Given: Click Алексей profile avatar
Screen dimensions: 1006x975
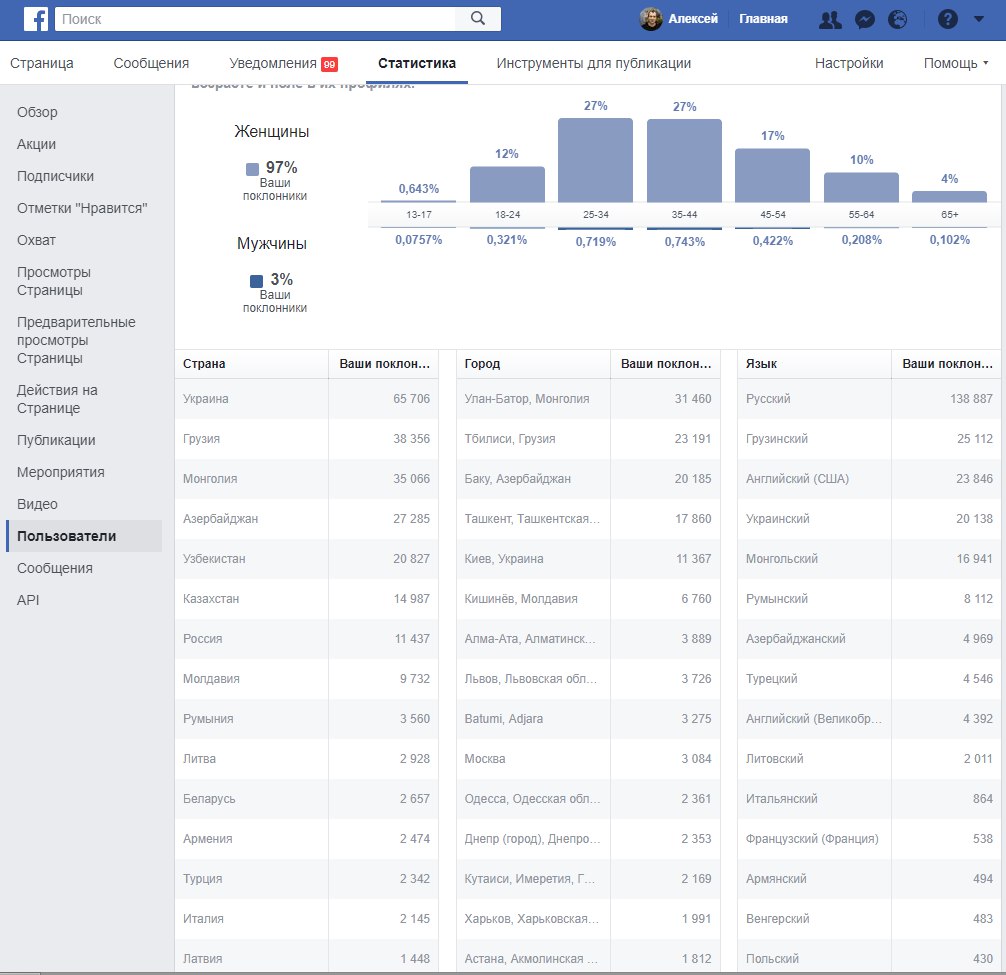Looking at the screenshot, I should pyautogui.click(x=651, y=19).
